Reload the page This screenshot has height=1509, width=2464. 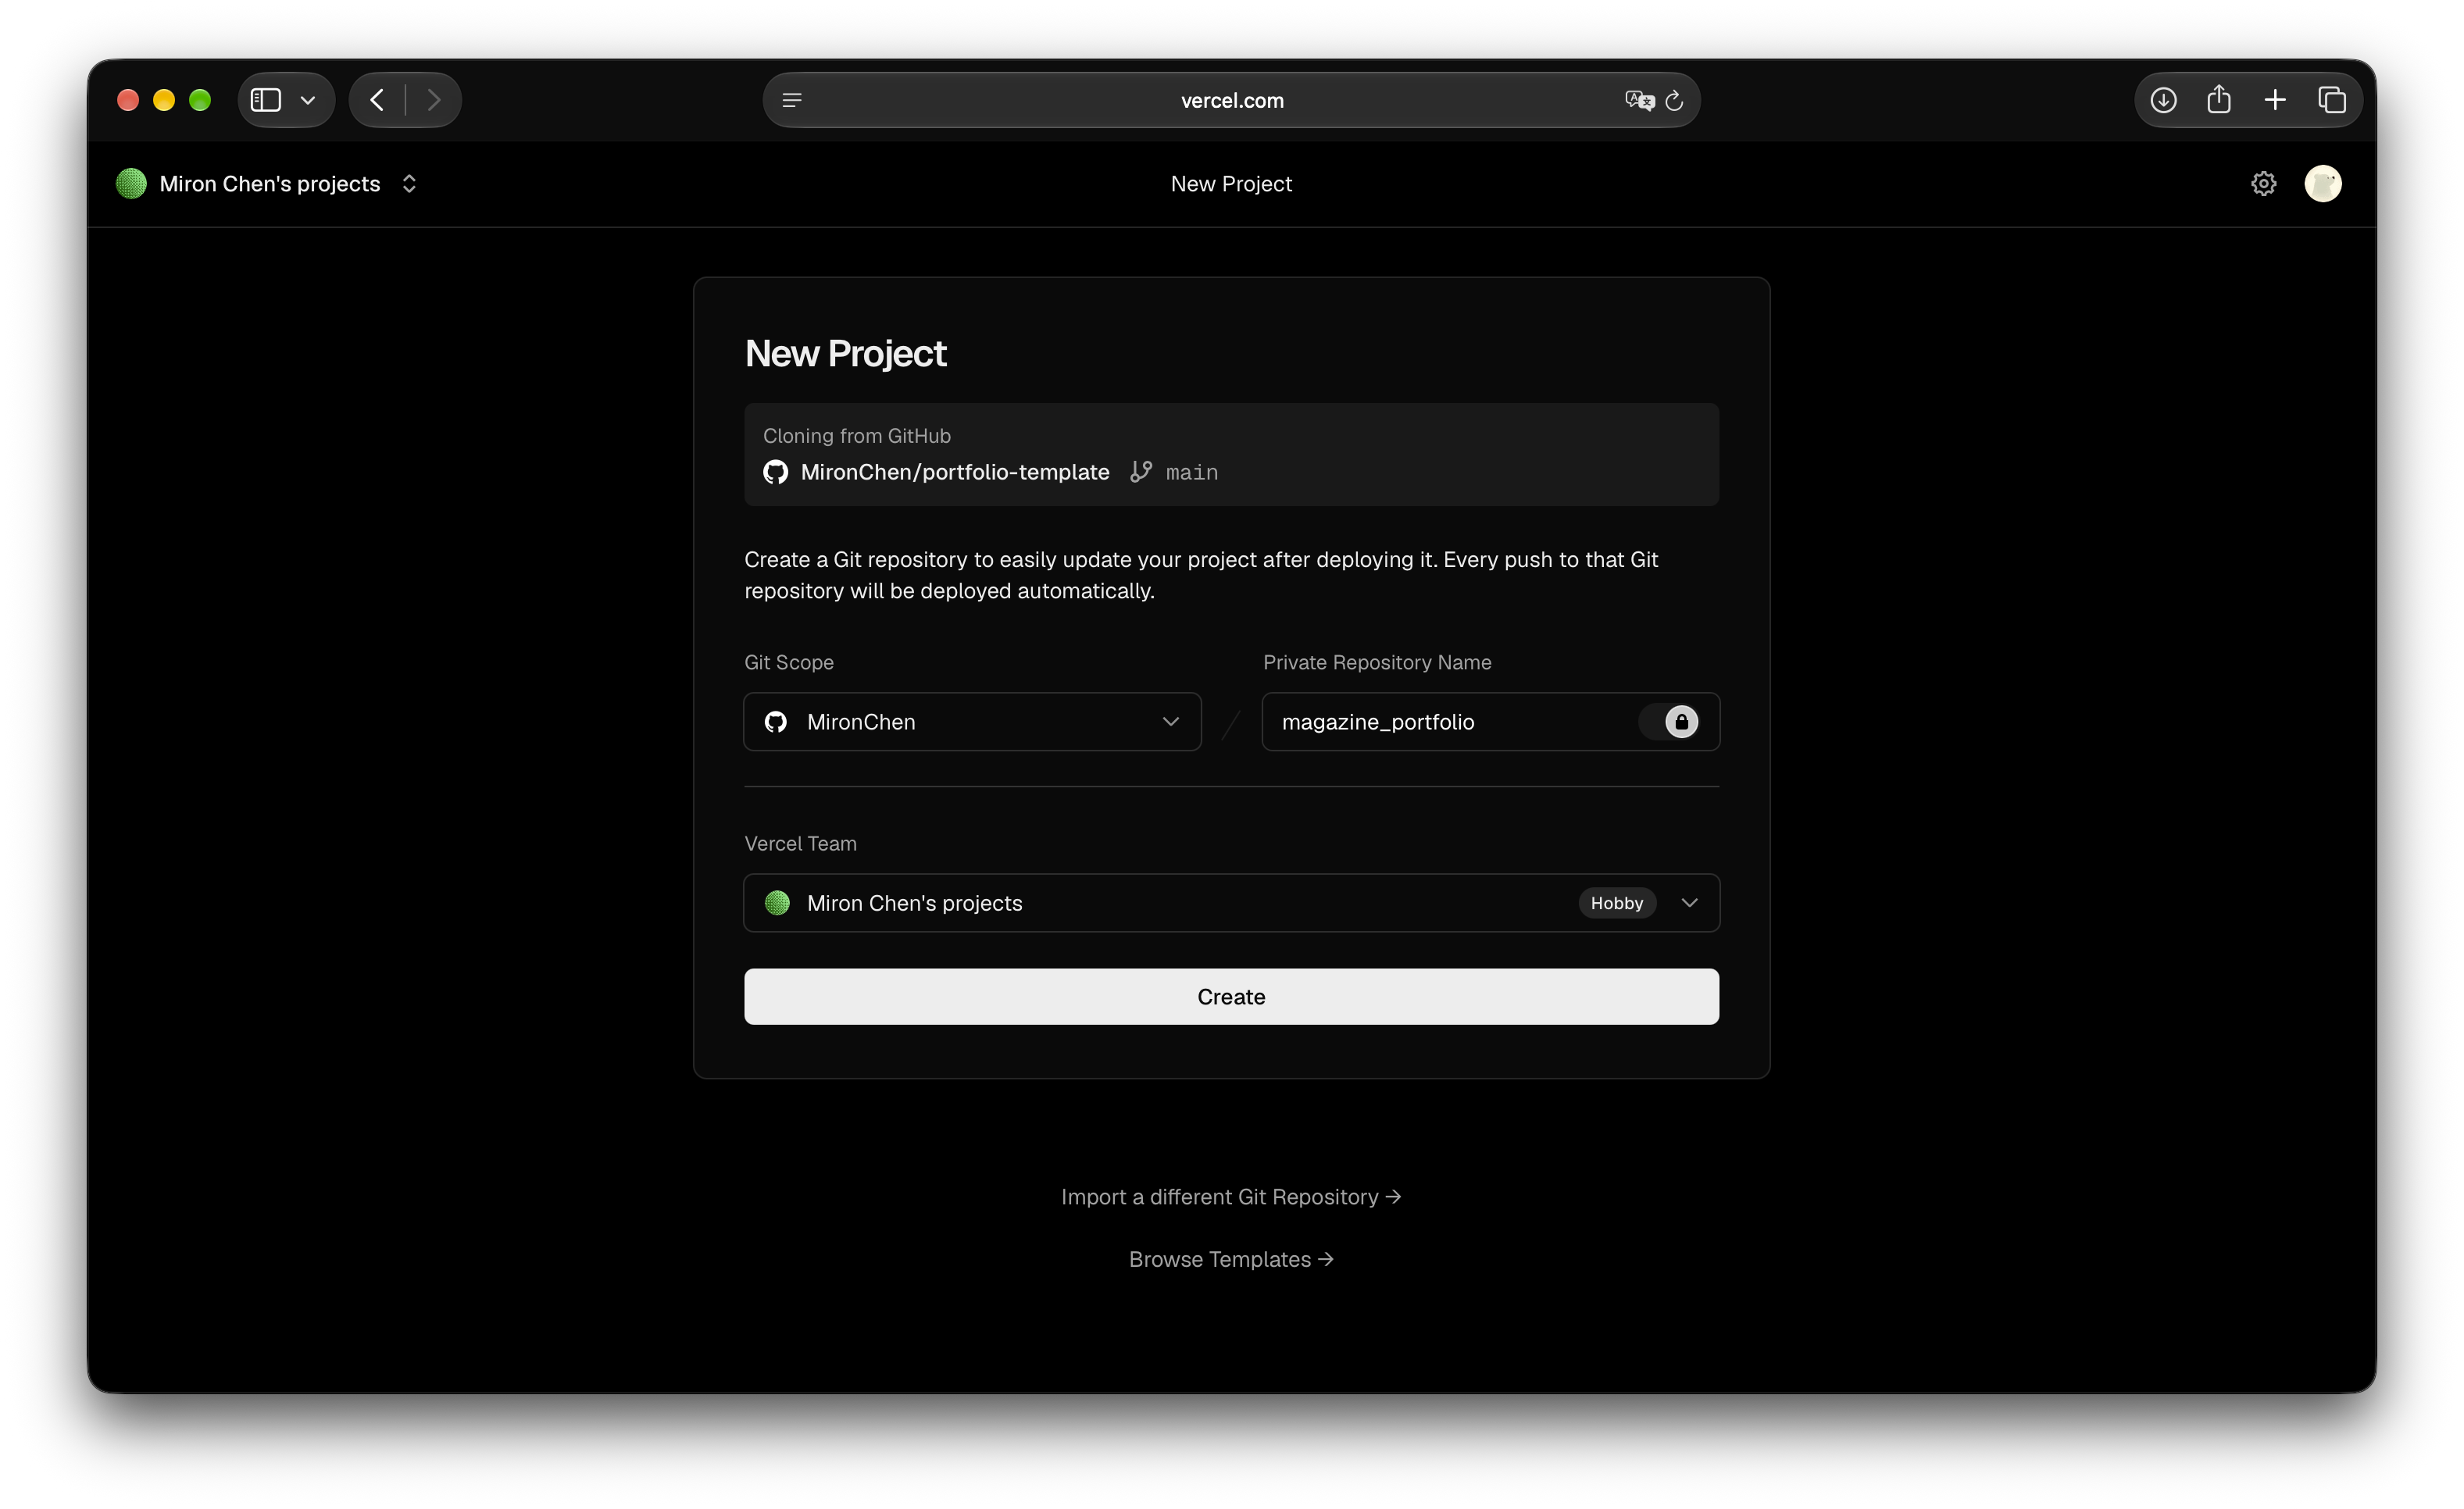[1675, 100]
